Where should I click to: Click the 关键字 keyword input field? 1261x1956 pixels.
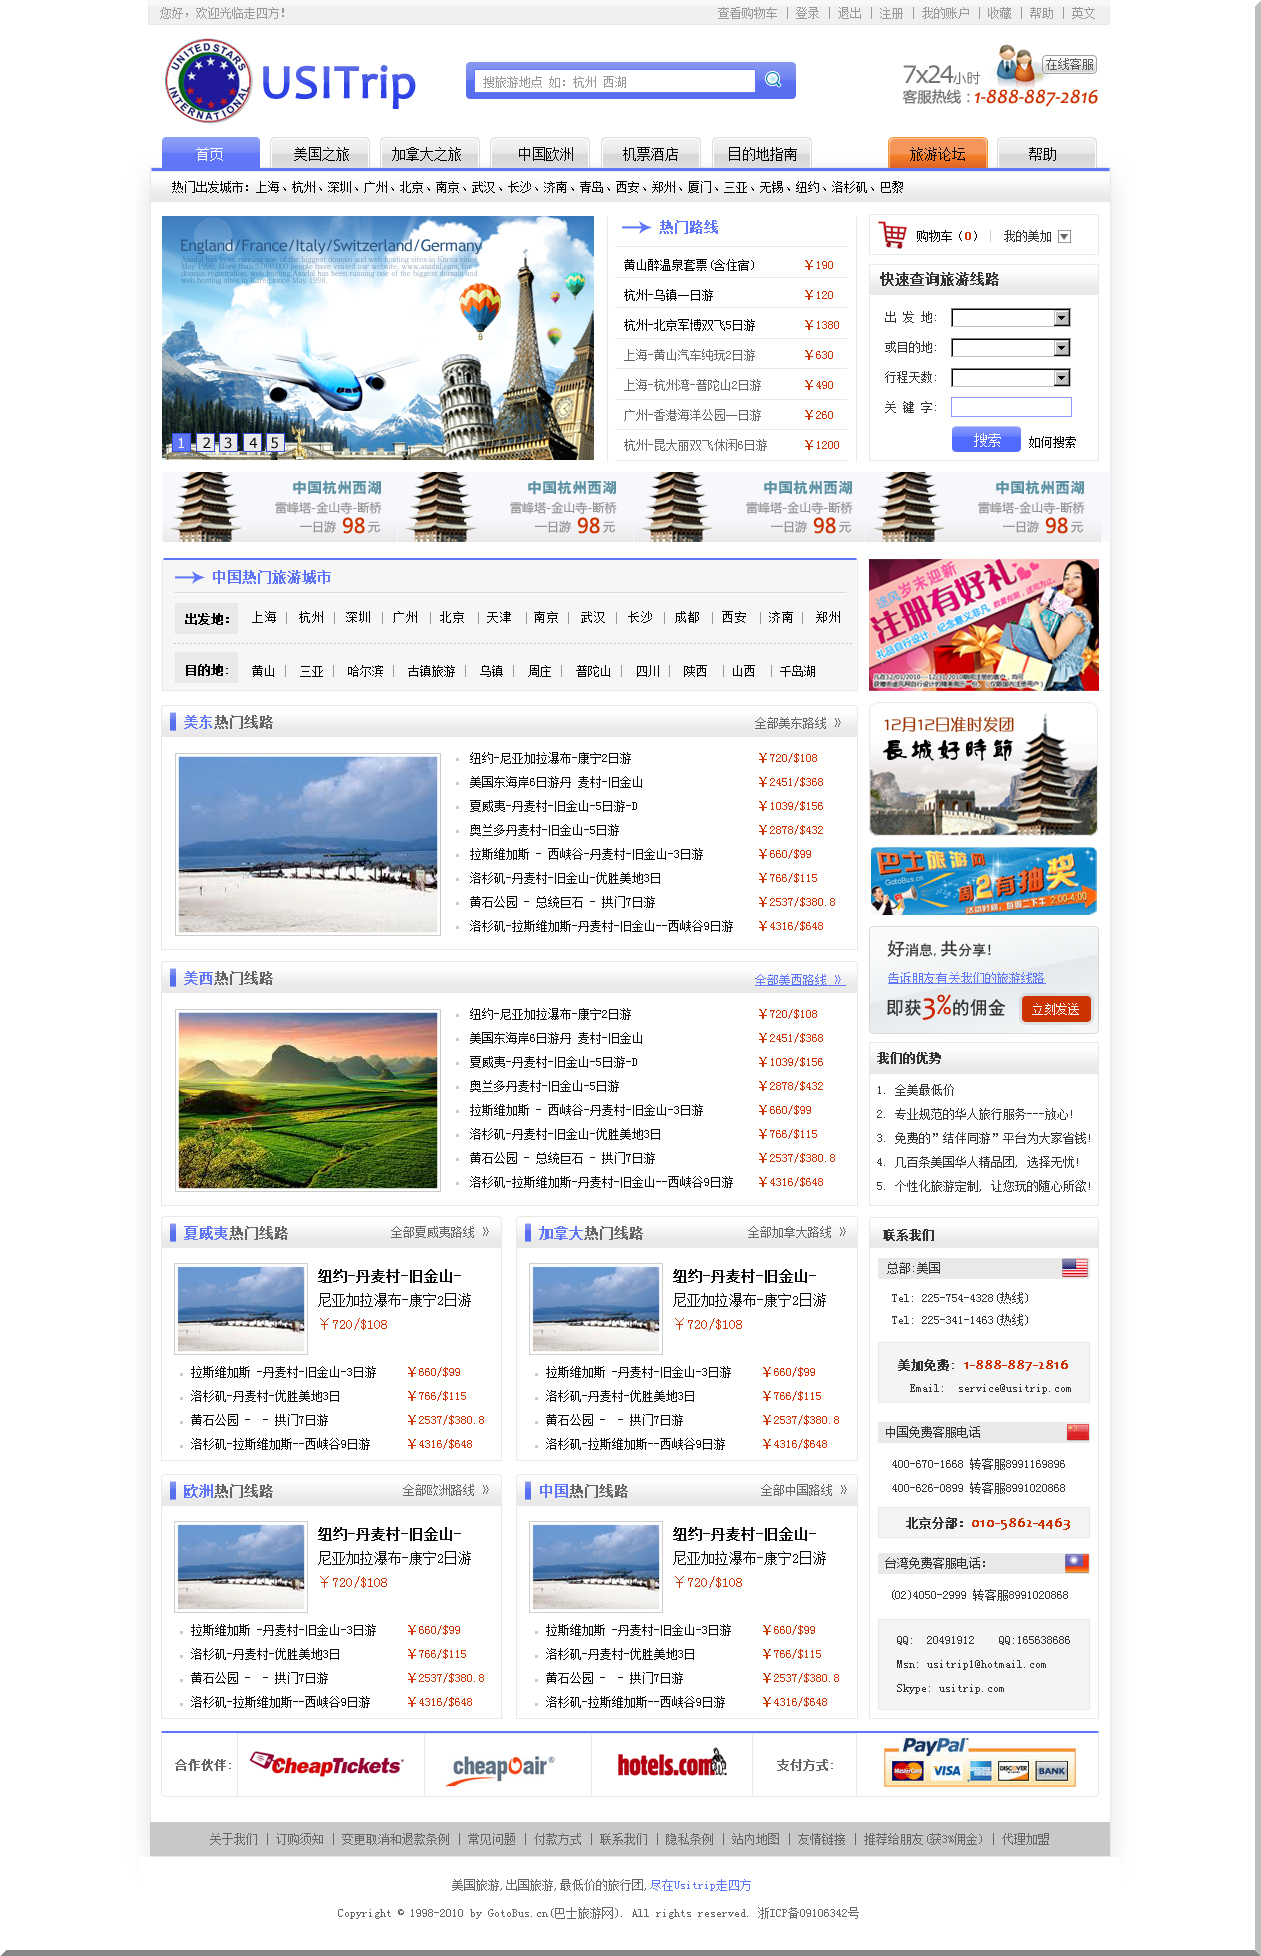[1010, 407]
